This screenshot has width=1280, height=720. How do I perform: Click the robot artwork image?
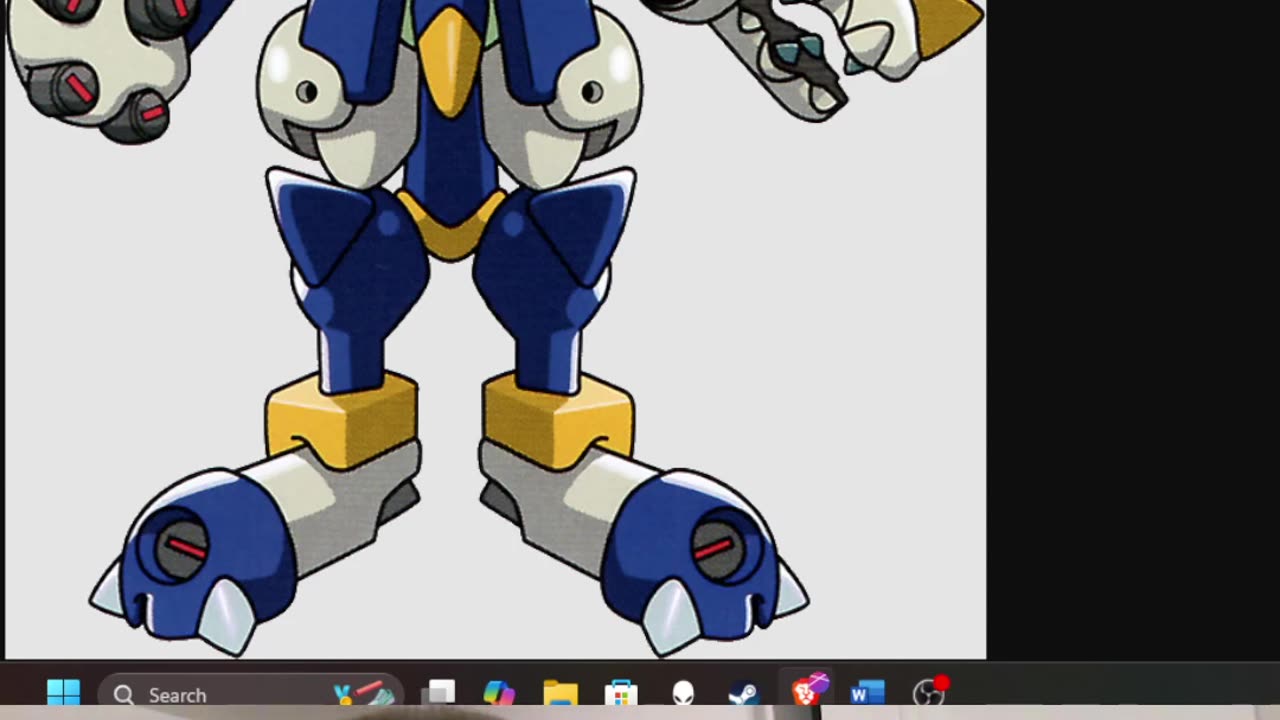tap(496, 330)
